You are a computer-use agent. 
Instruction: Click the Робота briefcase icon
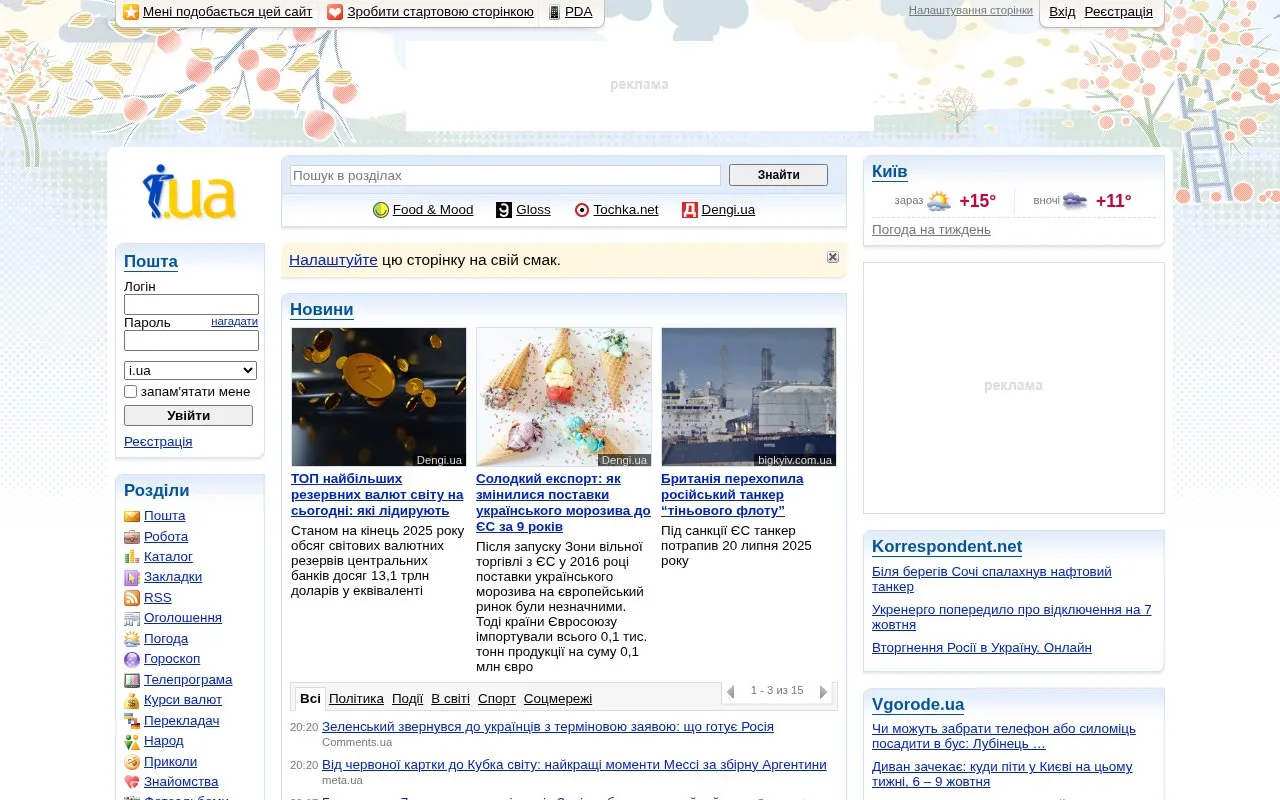132,537
